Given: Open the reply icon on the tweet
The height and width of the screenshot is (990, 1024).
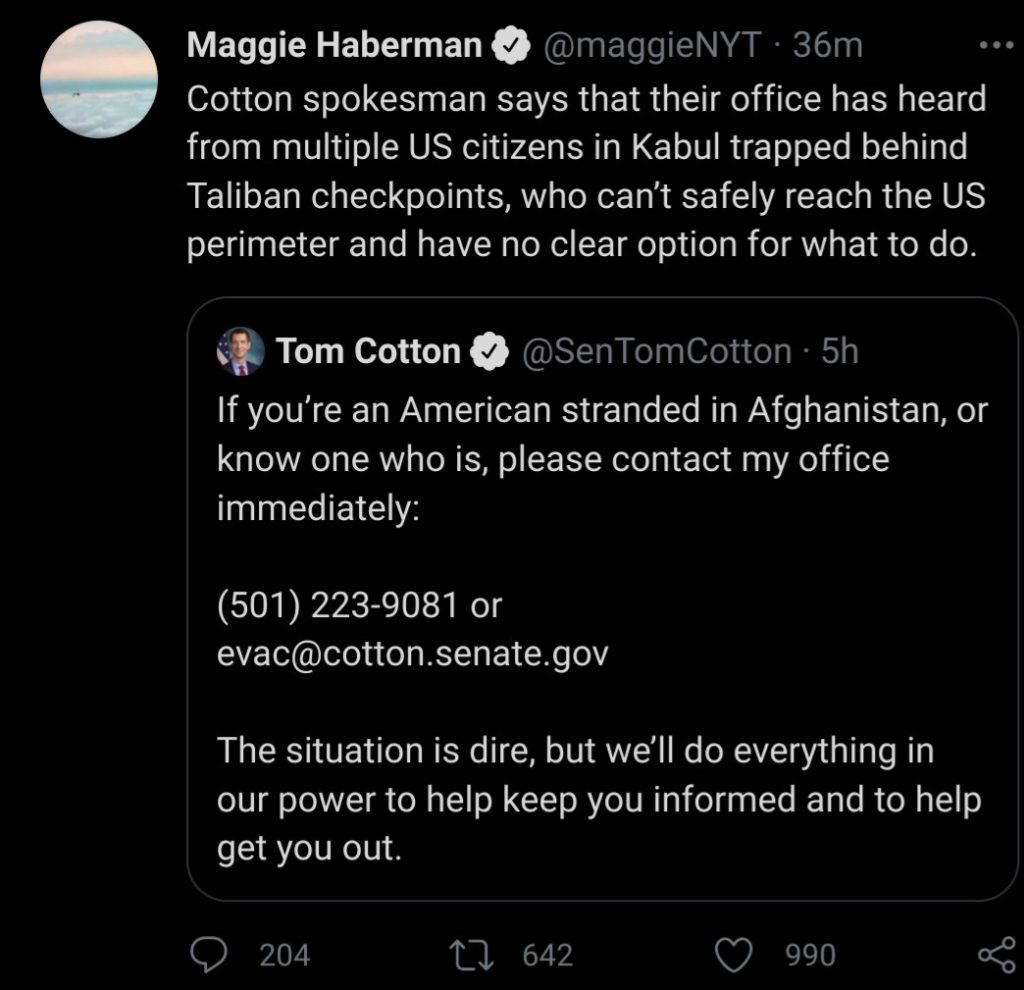Looking at the screenshot, I should (x=208, y=955).
